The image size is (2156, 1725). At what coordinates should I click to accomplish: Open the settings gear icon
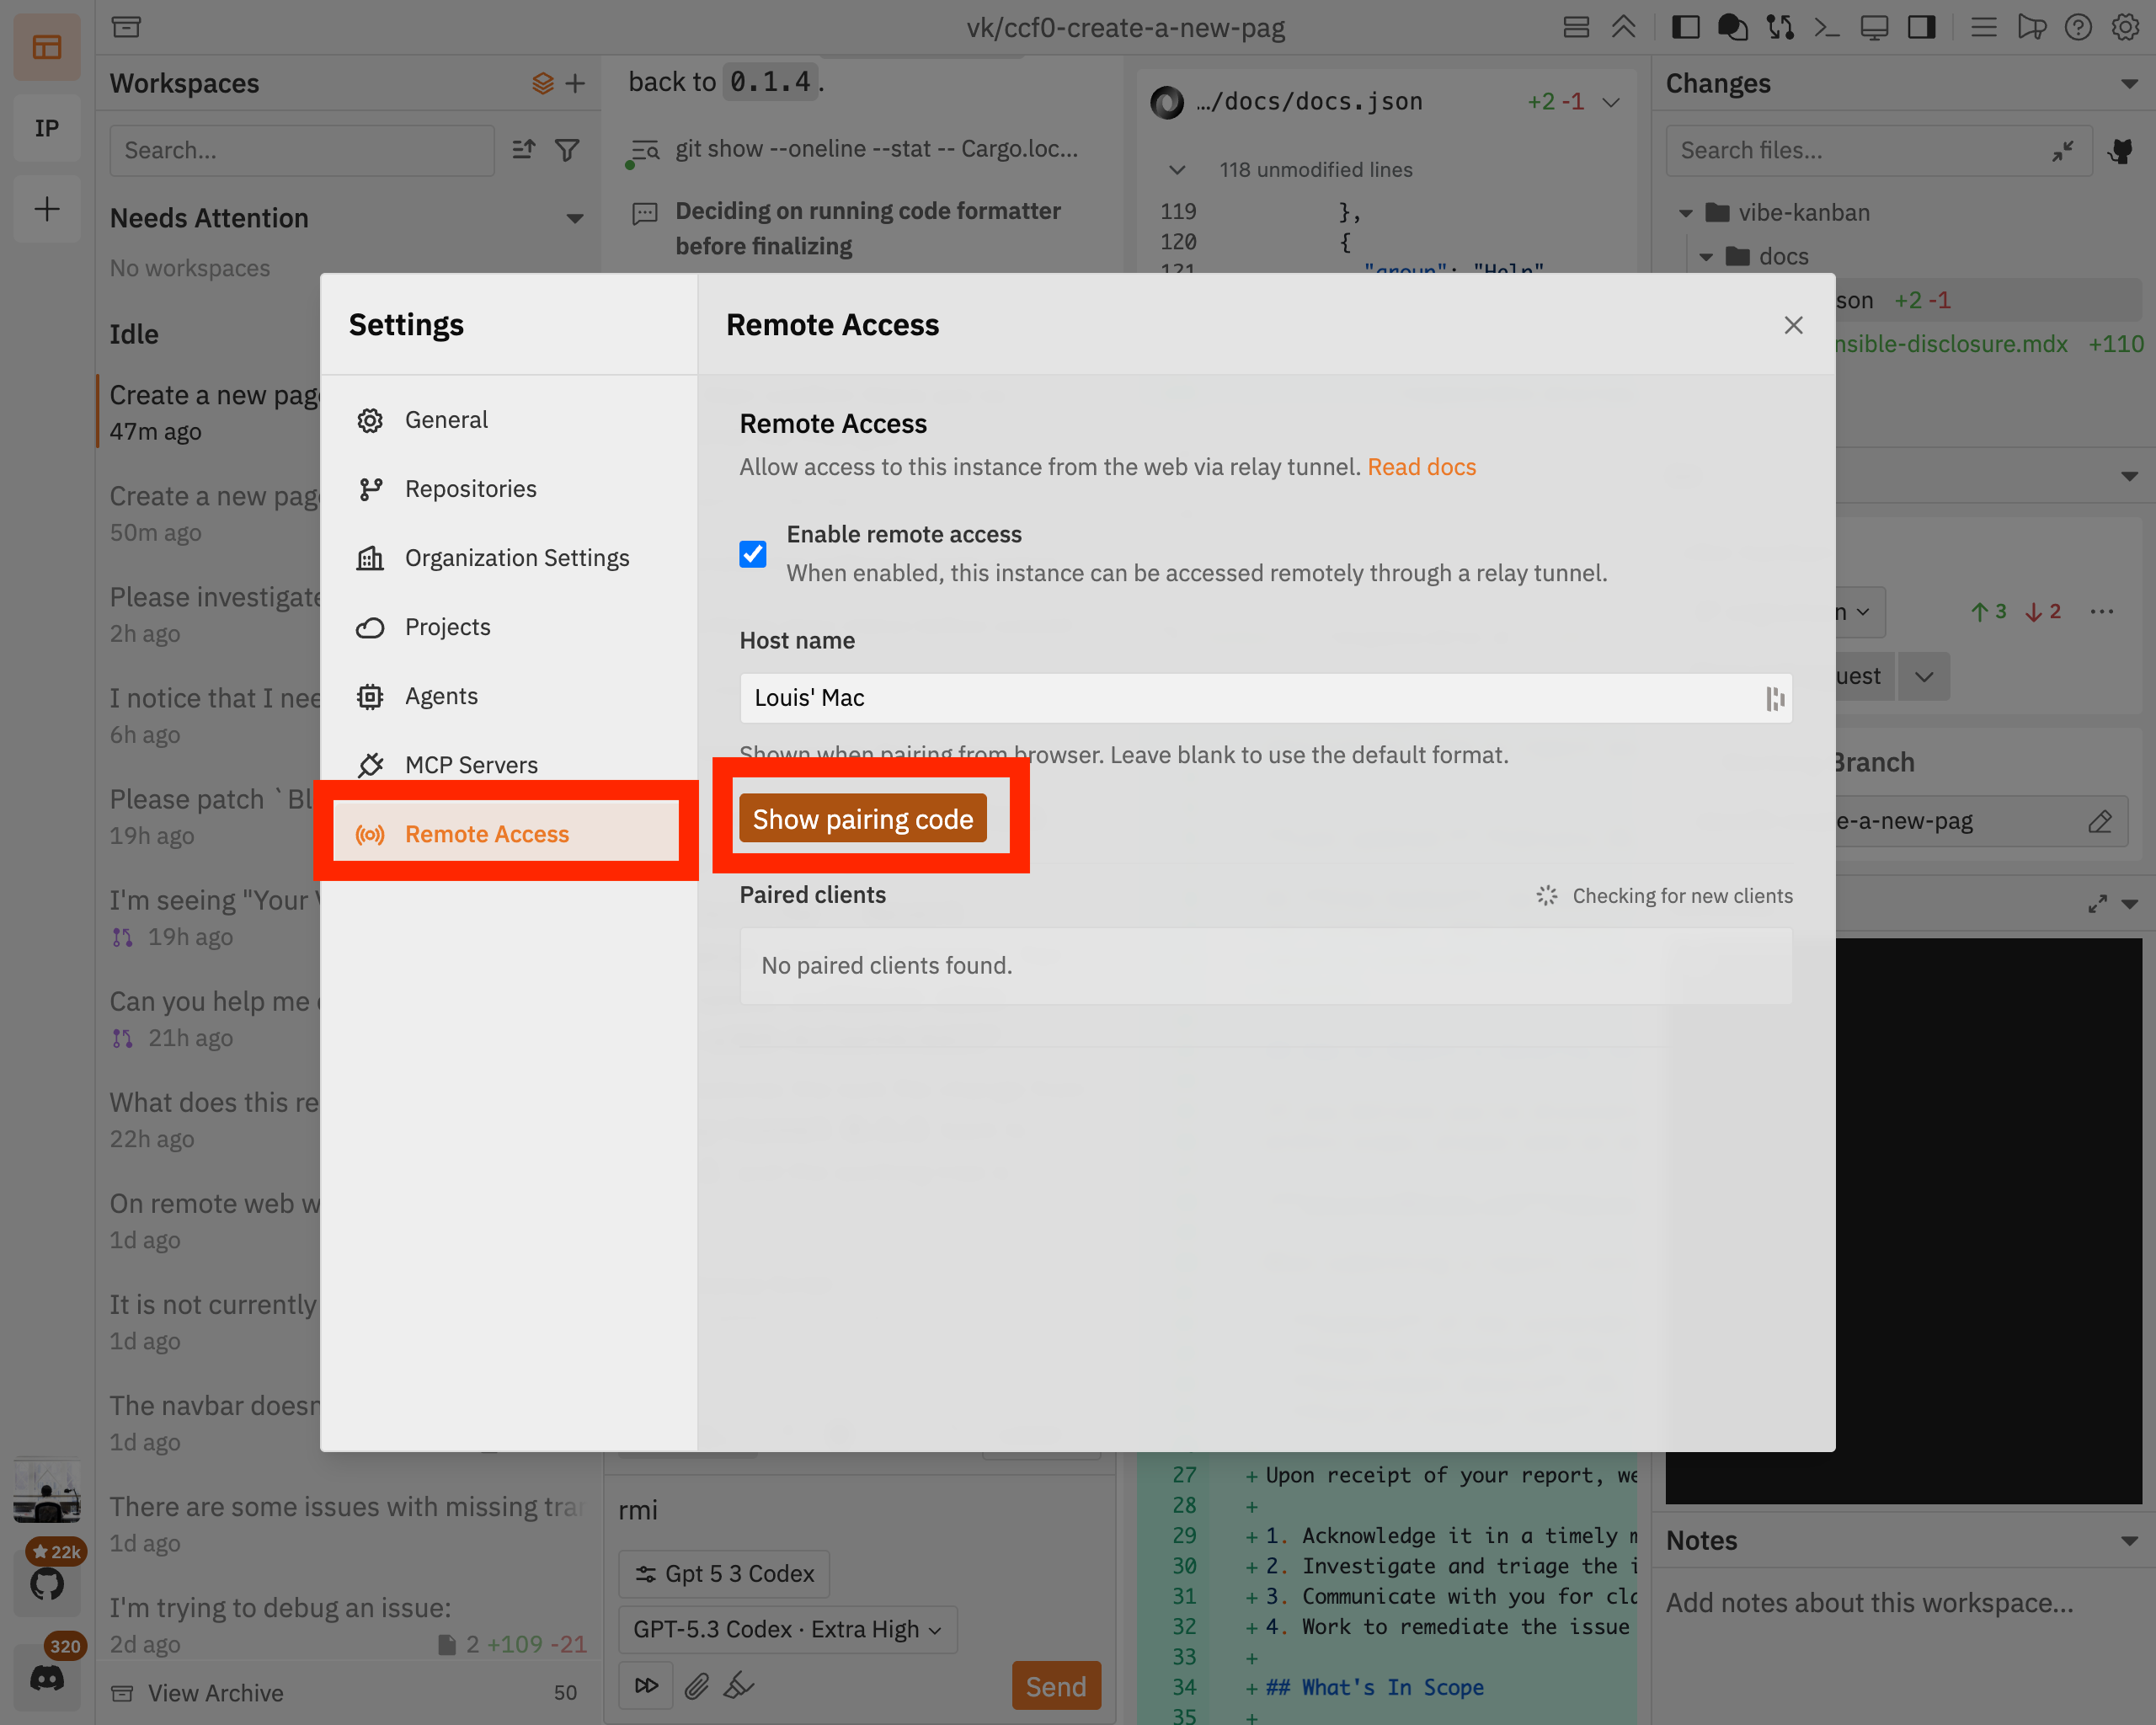[x=2124, y=27]
